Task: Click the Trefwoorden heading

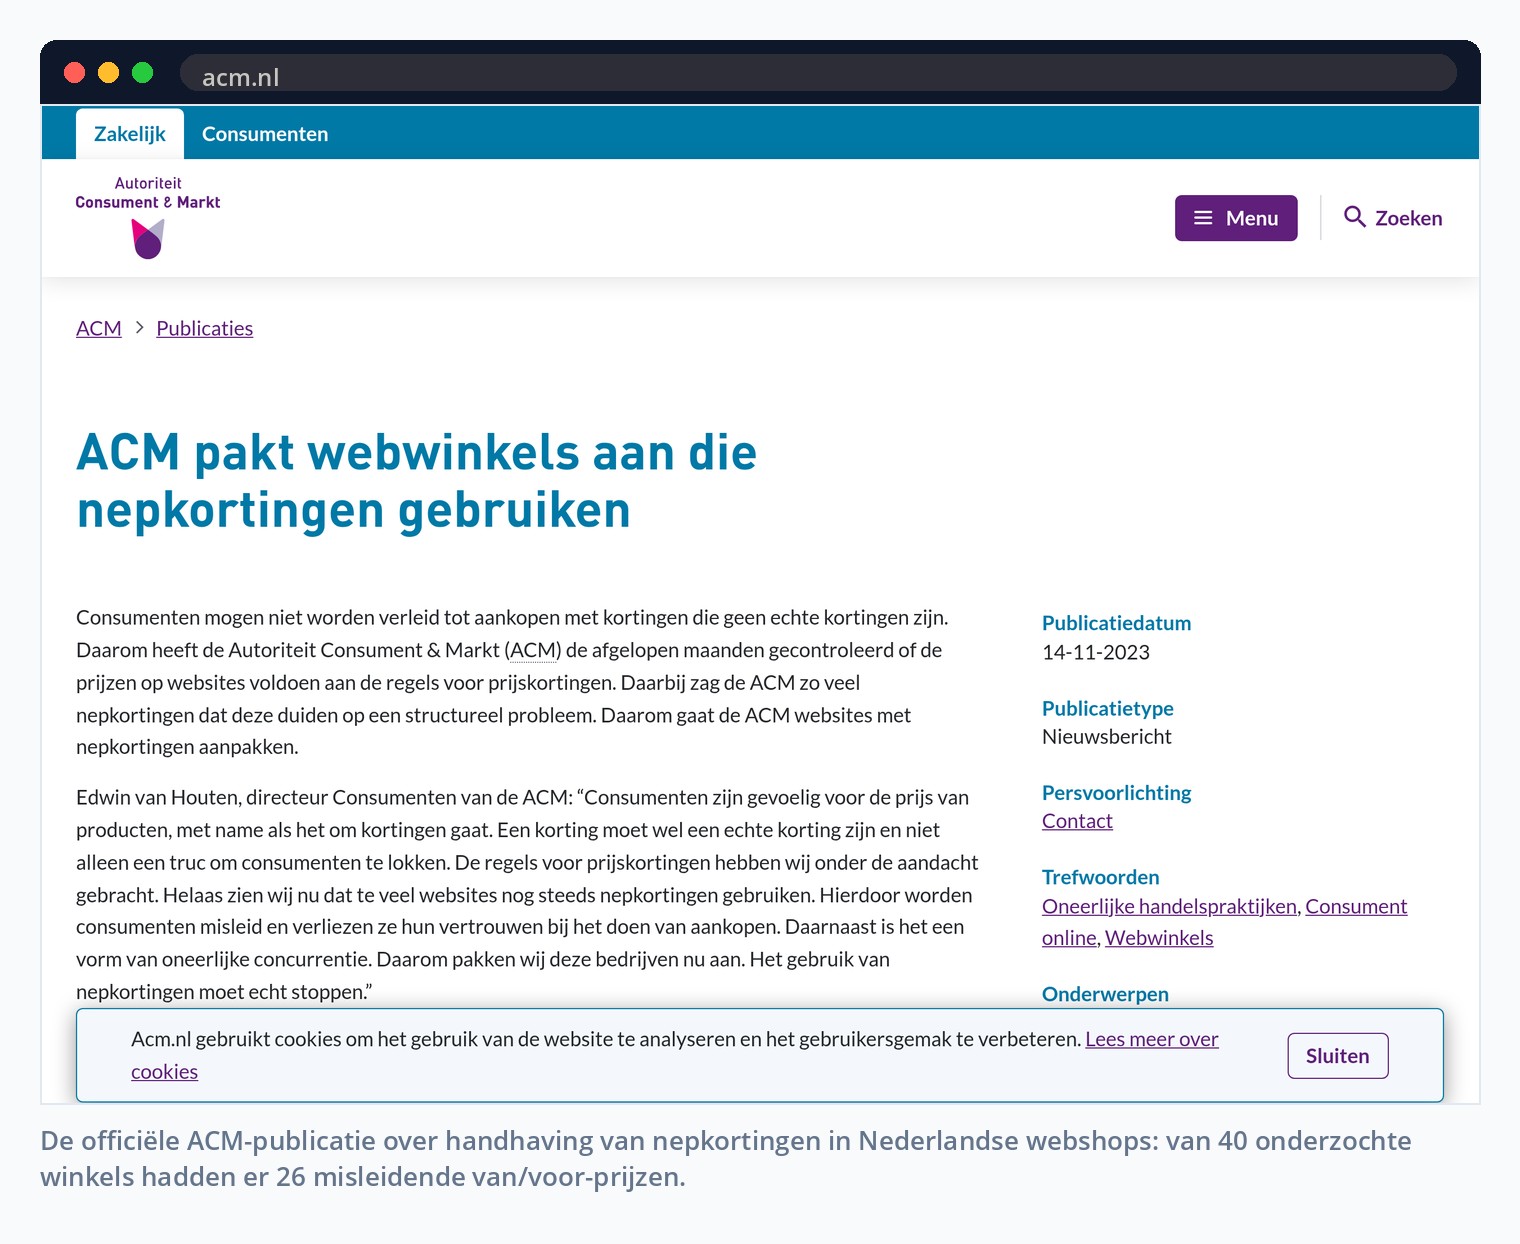Action: [x=1101, y=877]
